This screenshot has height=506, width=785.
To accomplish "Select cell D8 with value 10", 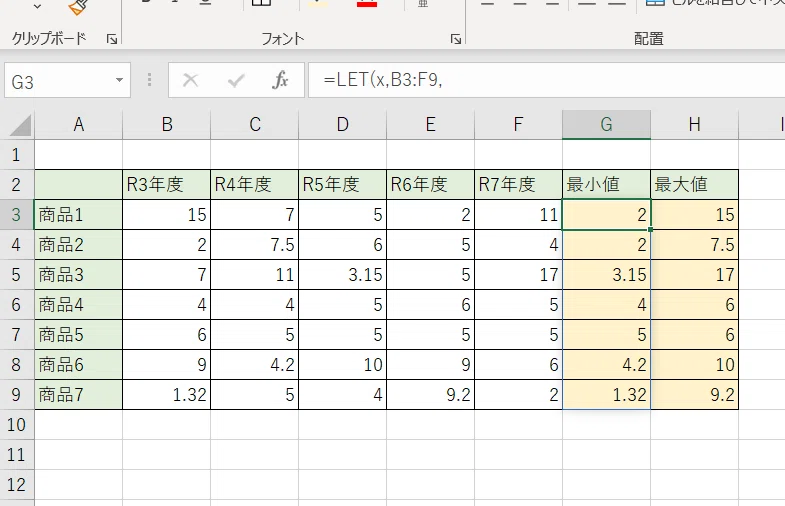I will click(x=343, y=365).
